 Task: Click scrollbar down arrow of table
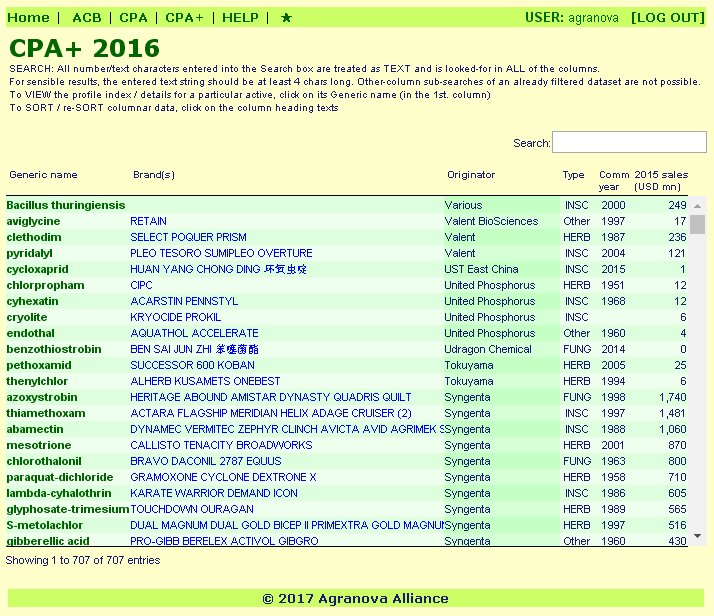pyautogui.click(x=697, y=536)
